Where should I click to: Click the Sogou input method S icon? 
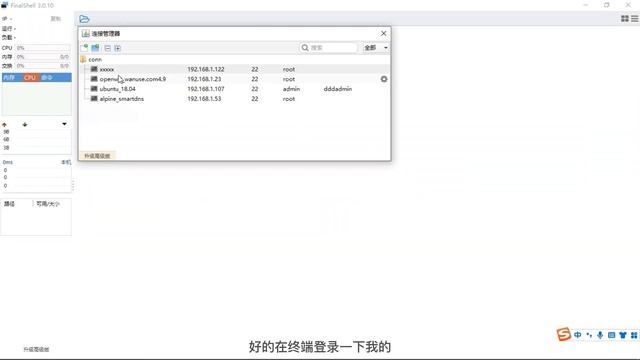(563, 334)
